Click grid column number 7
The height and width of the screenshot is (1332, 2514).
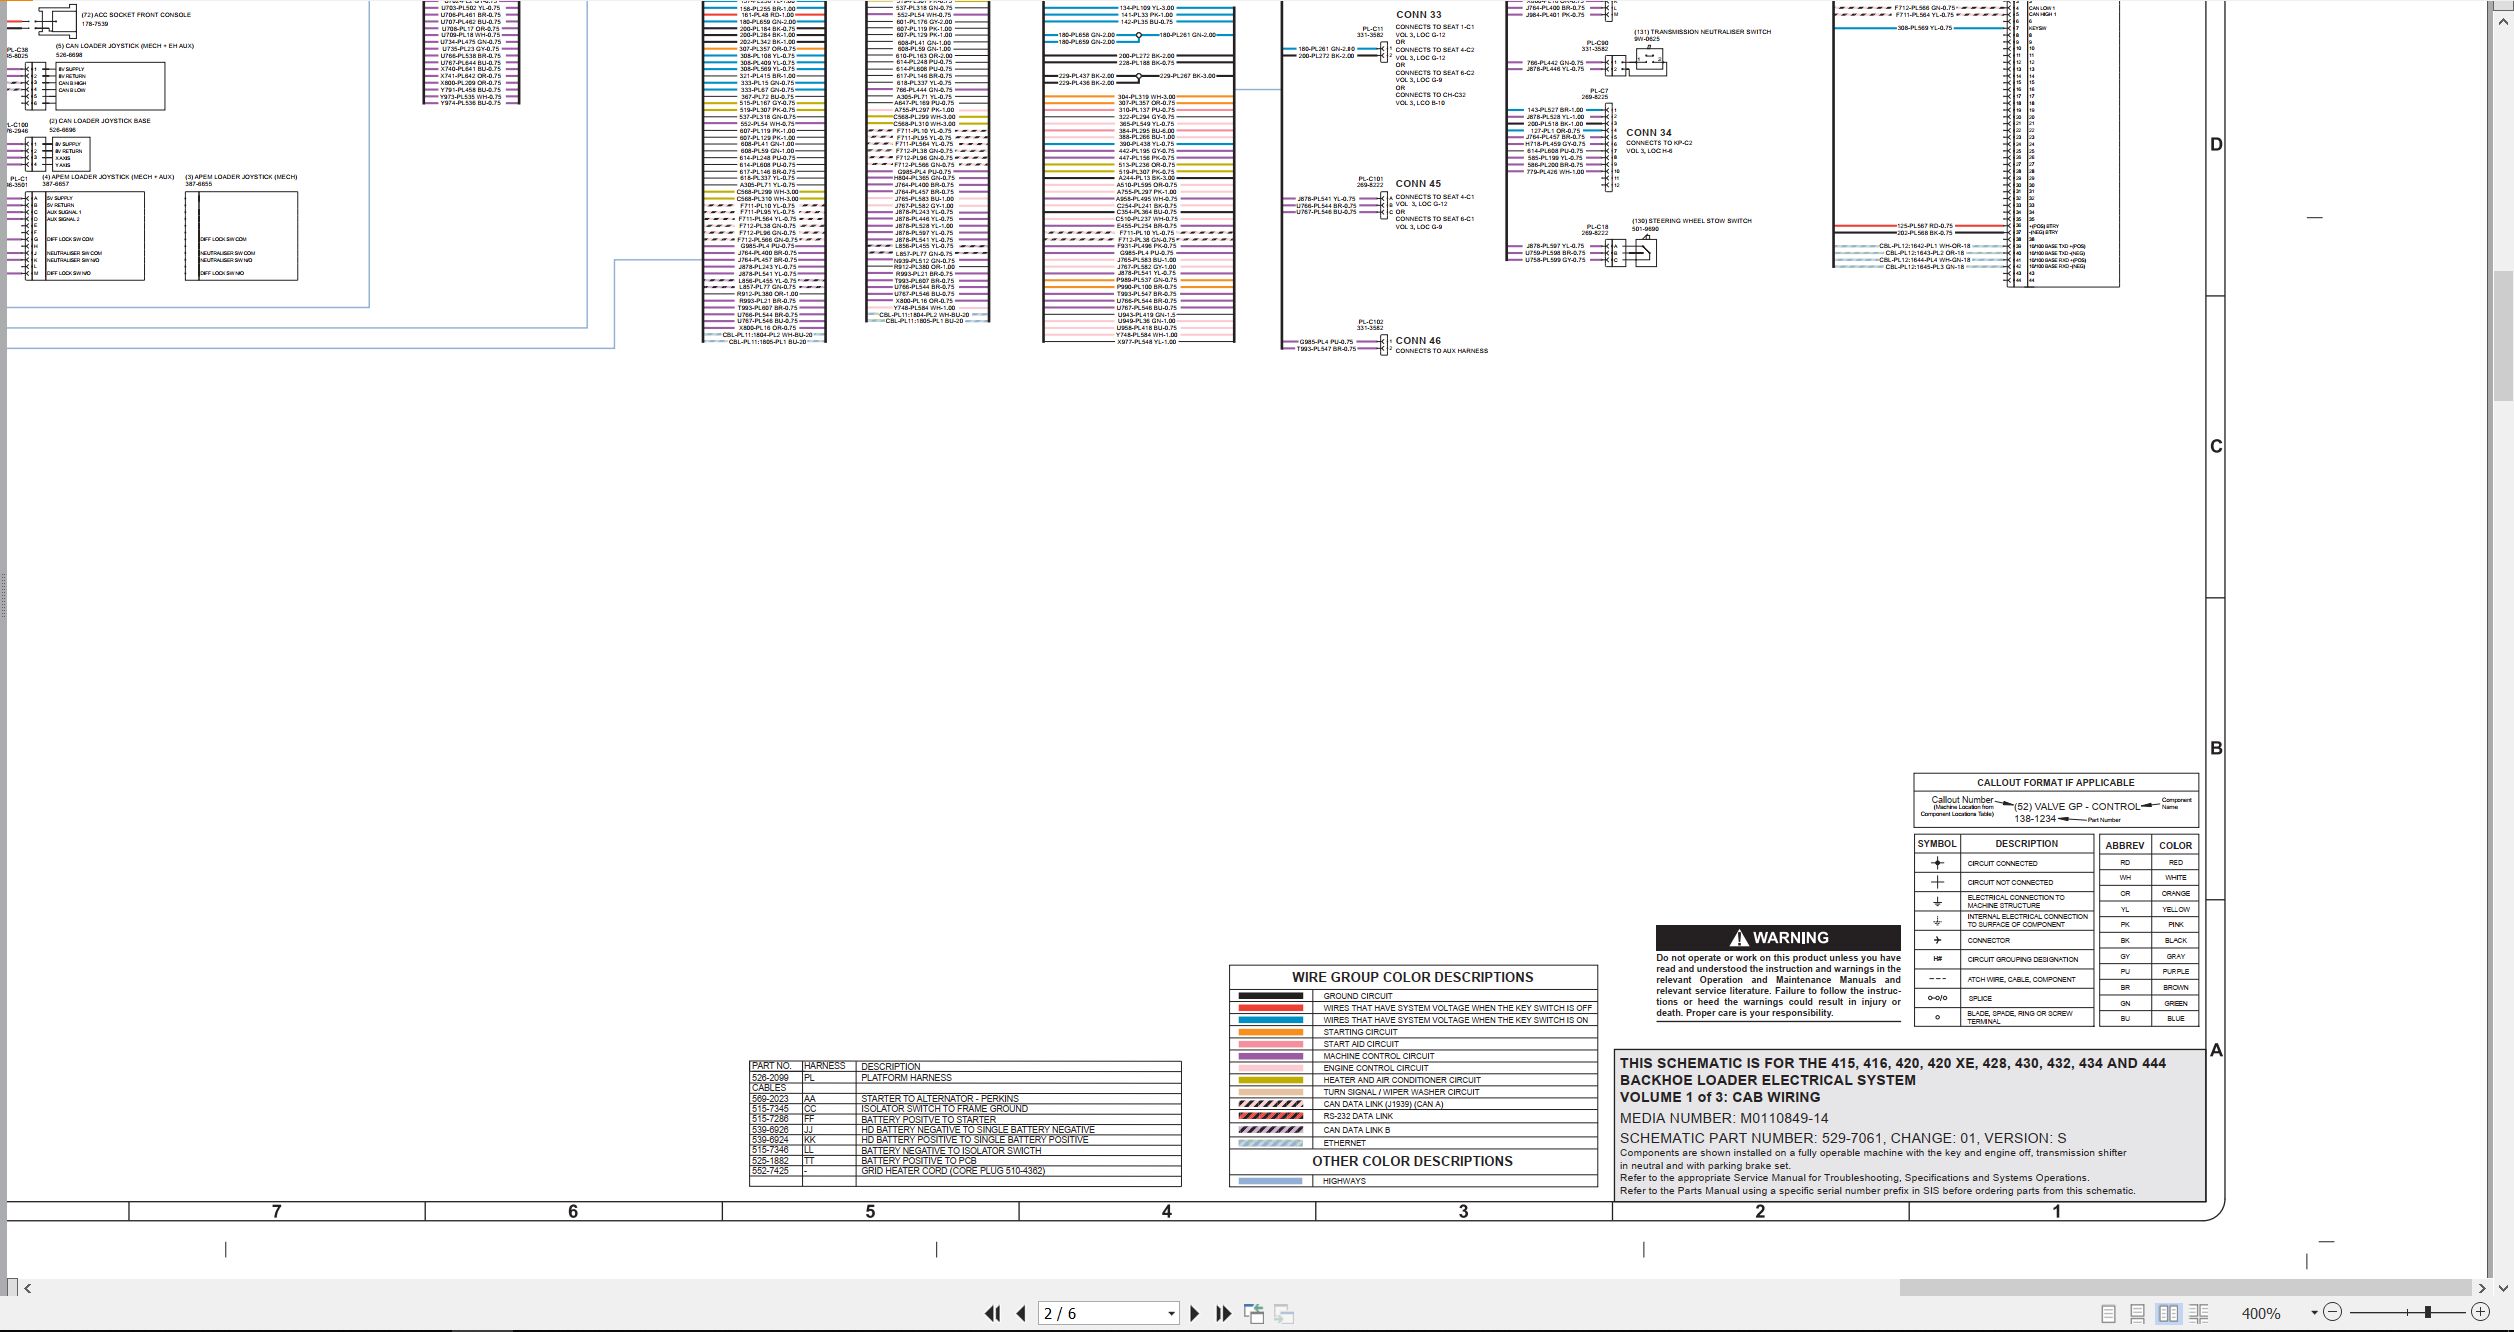tap(277, 1212)
